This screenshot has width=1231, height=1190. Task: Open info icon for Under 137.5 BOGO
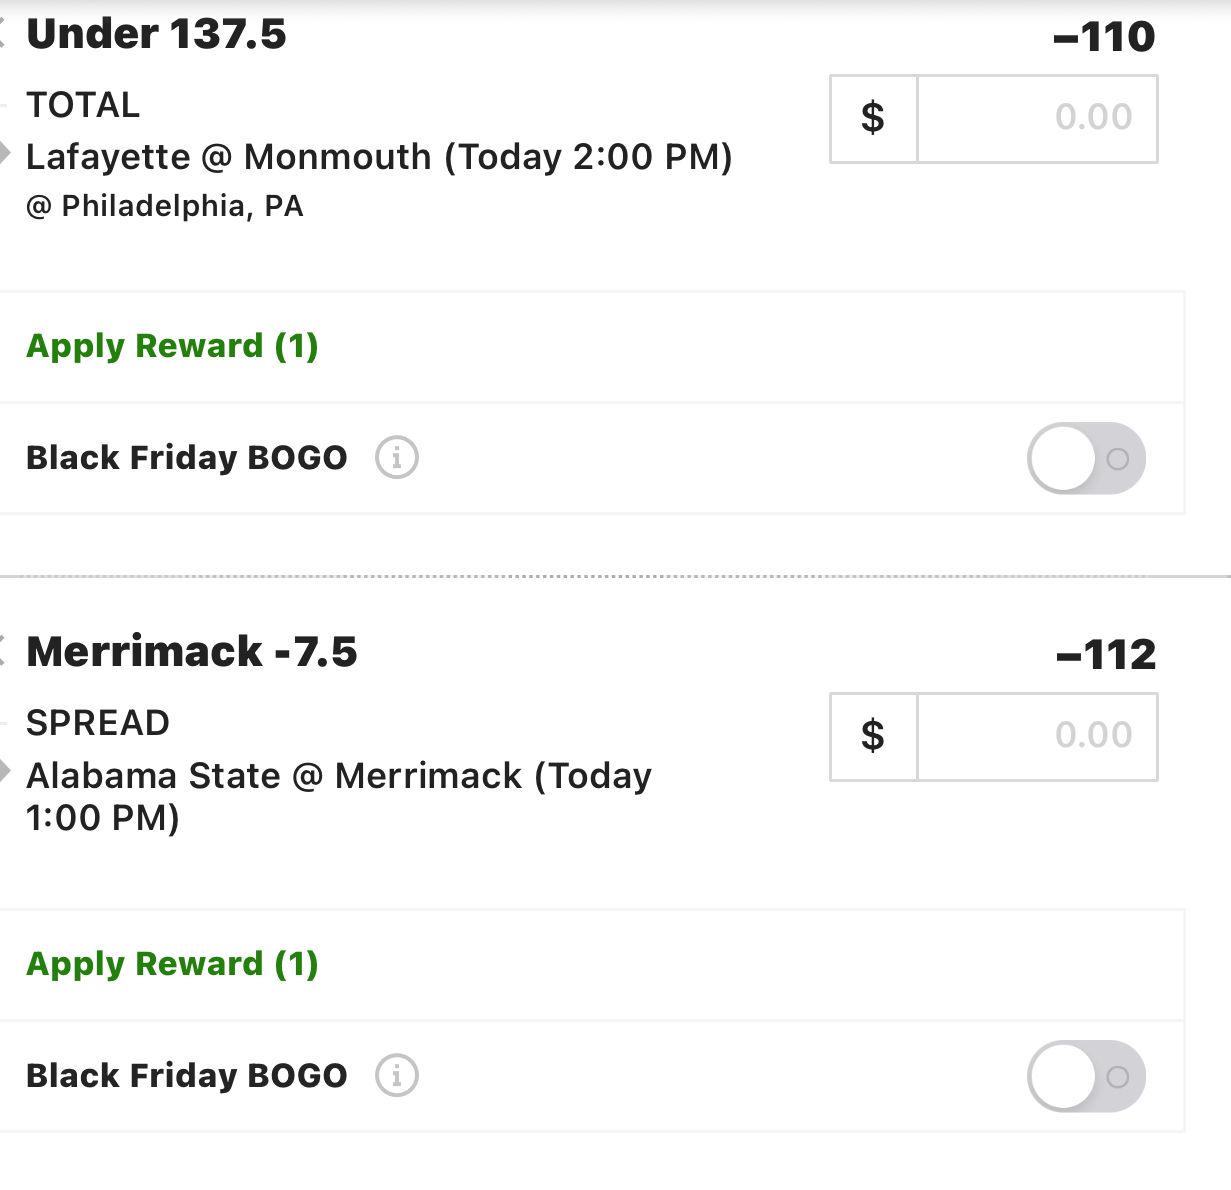pos(397,458)
